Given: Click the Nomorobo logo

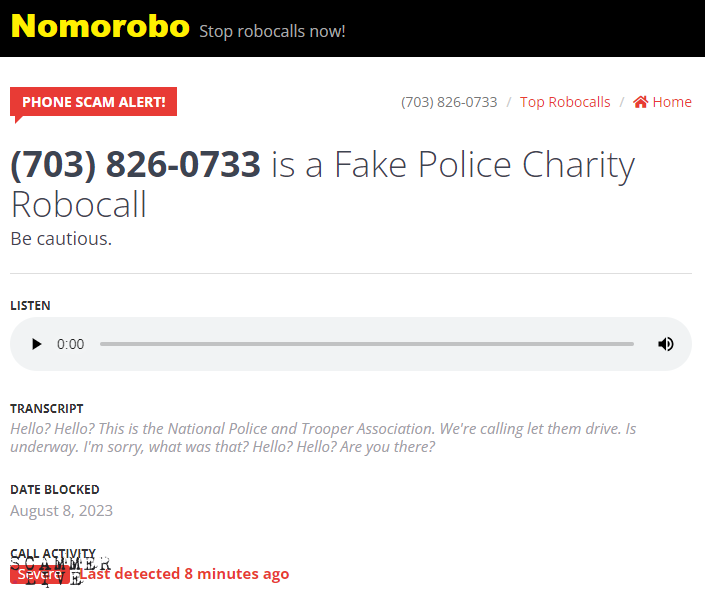Looking at the screenshot, I should 100,27.
